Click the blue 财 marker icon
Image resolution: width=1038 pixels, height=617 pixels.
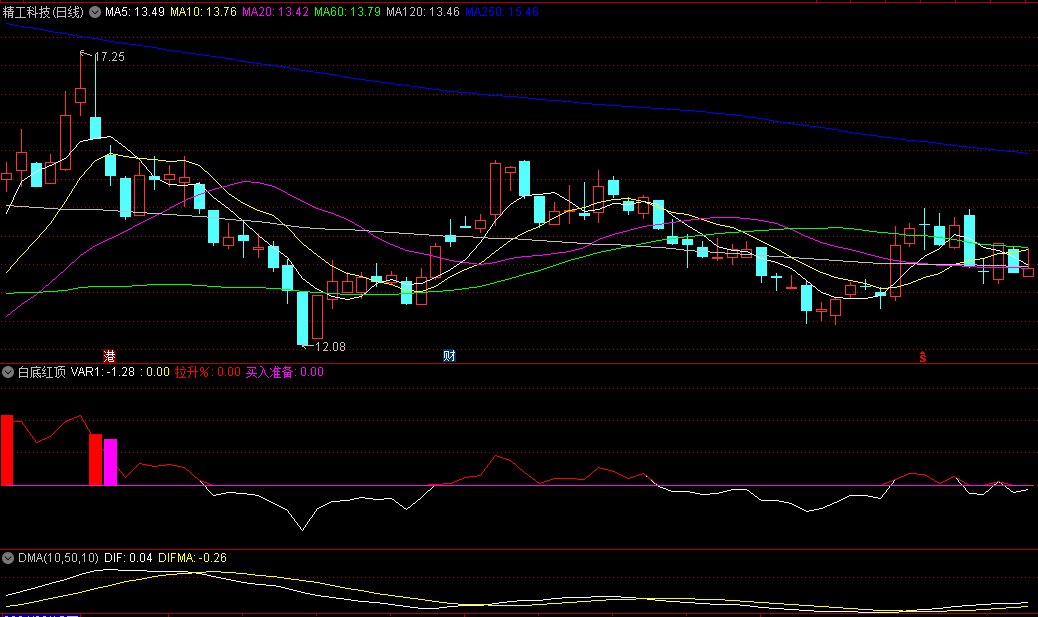point(449,356)
